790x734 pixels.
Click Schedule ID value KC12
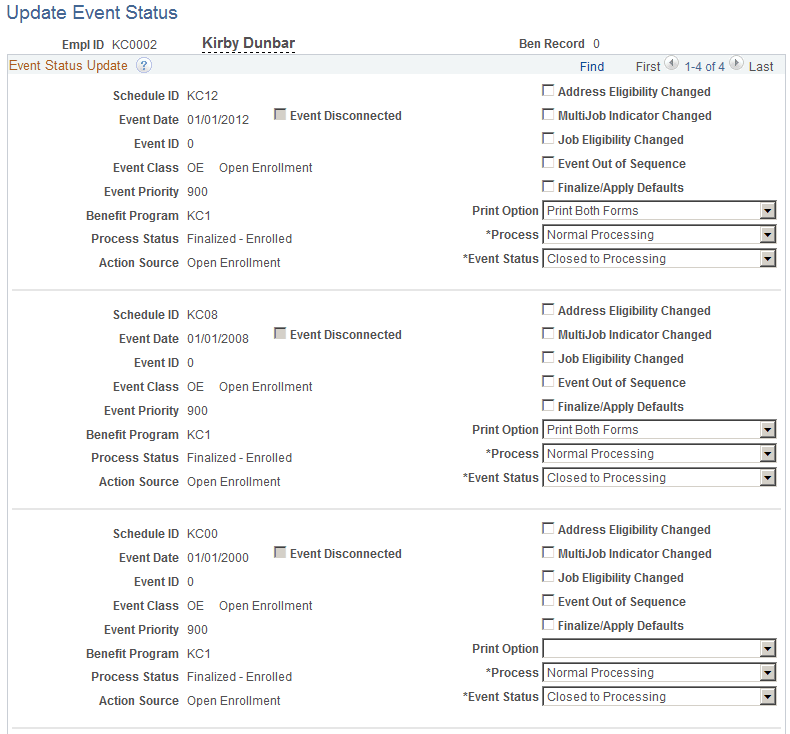pyautogui.click(x=202, y=96)
